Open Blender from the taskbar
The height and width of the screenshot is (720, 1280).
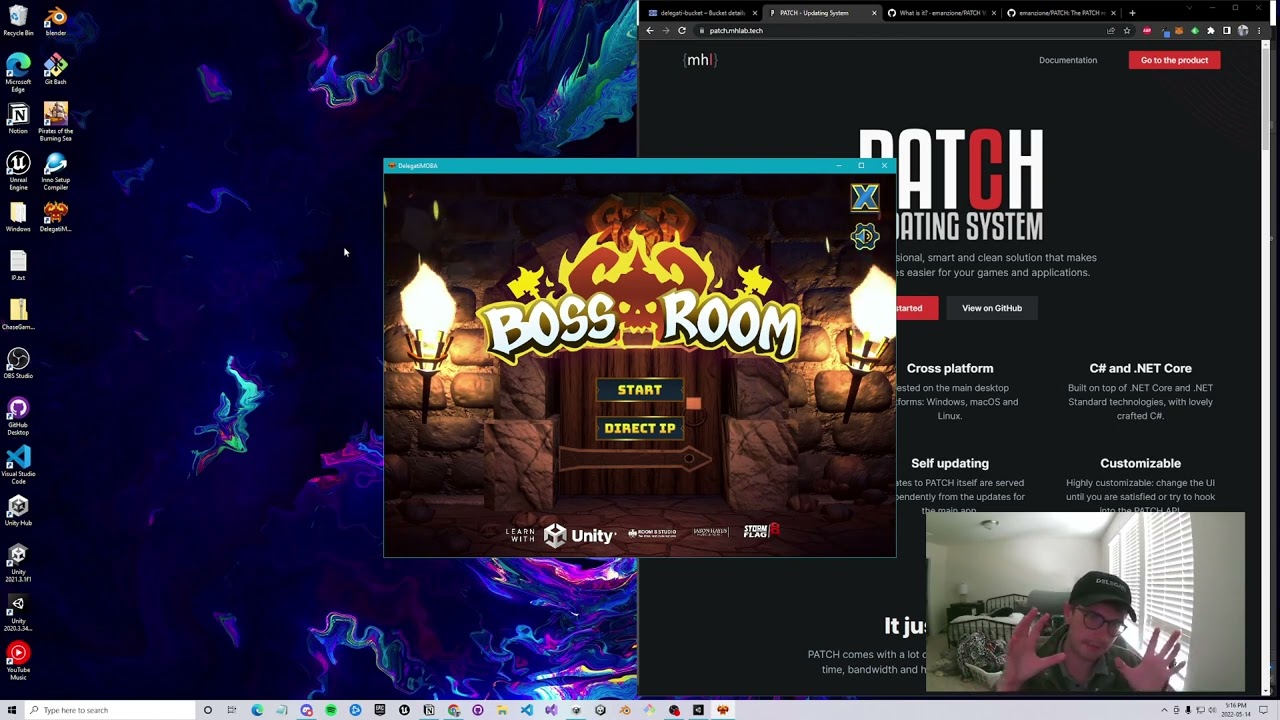(625, 710)
